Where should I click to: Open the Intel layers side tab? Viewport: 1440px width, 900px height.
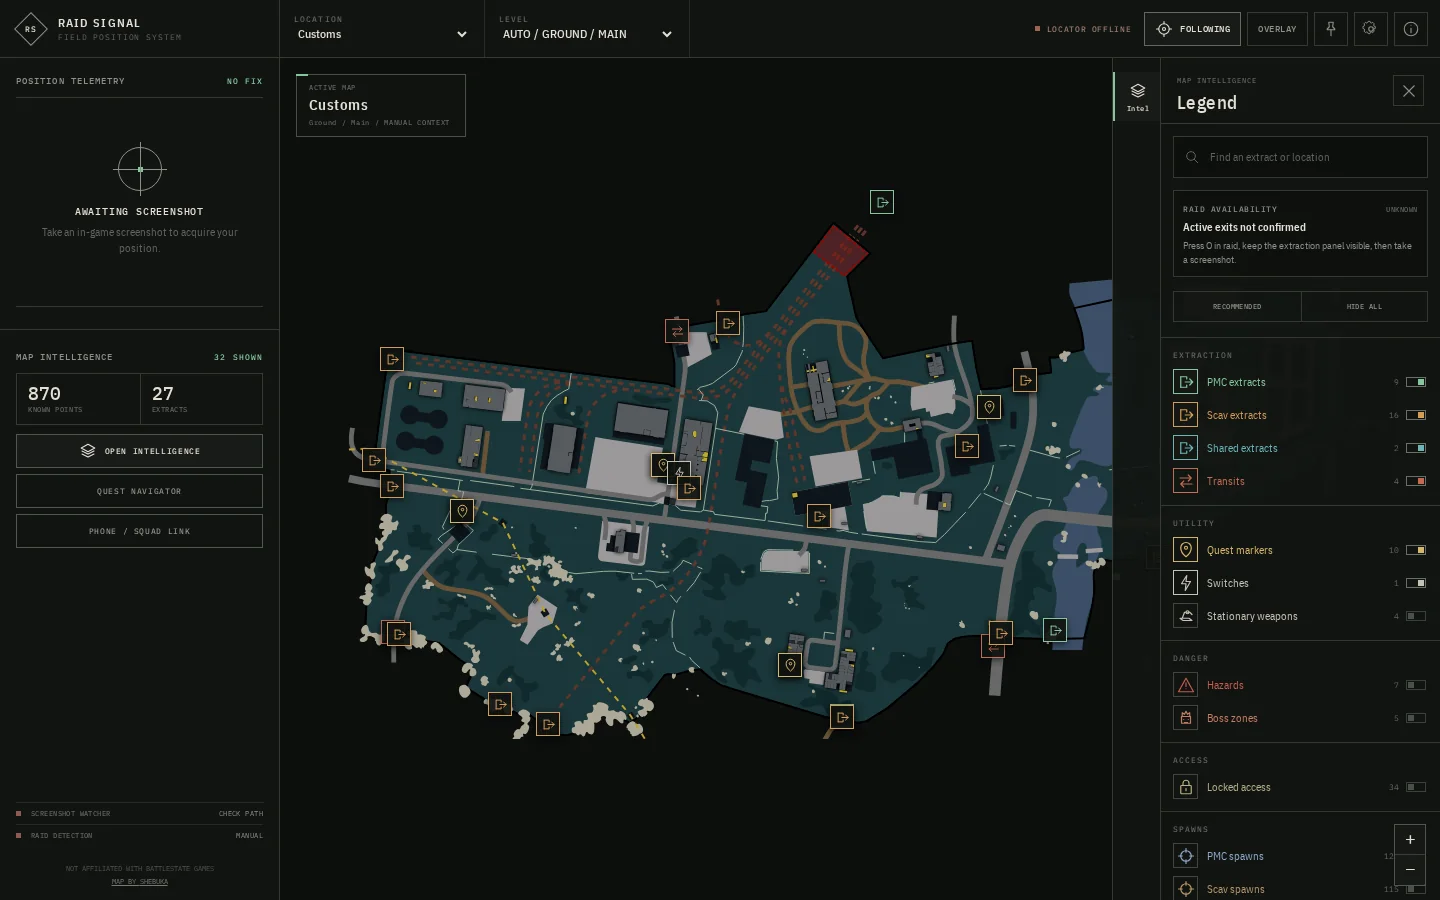coord(1137,97)
